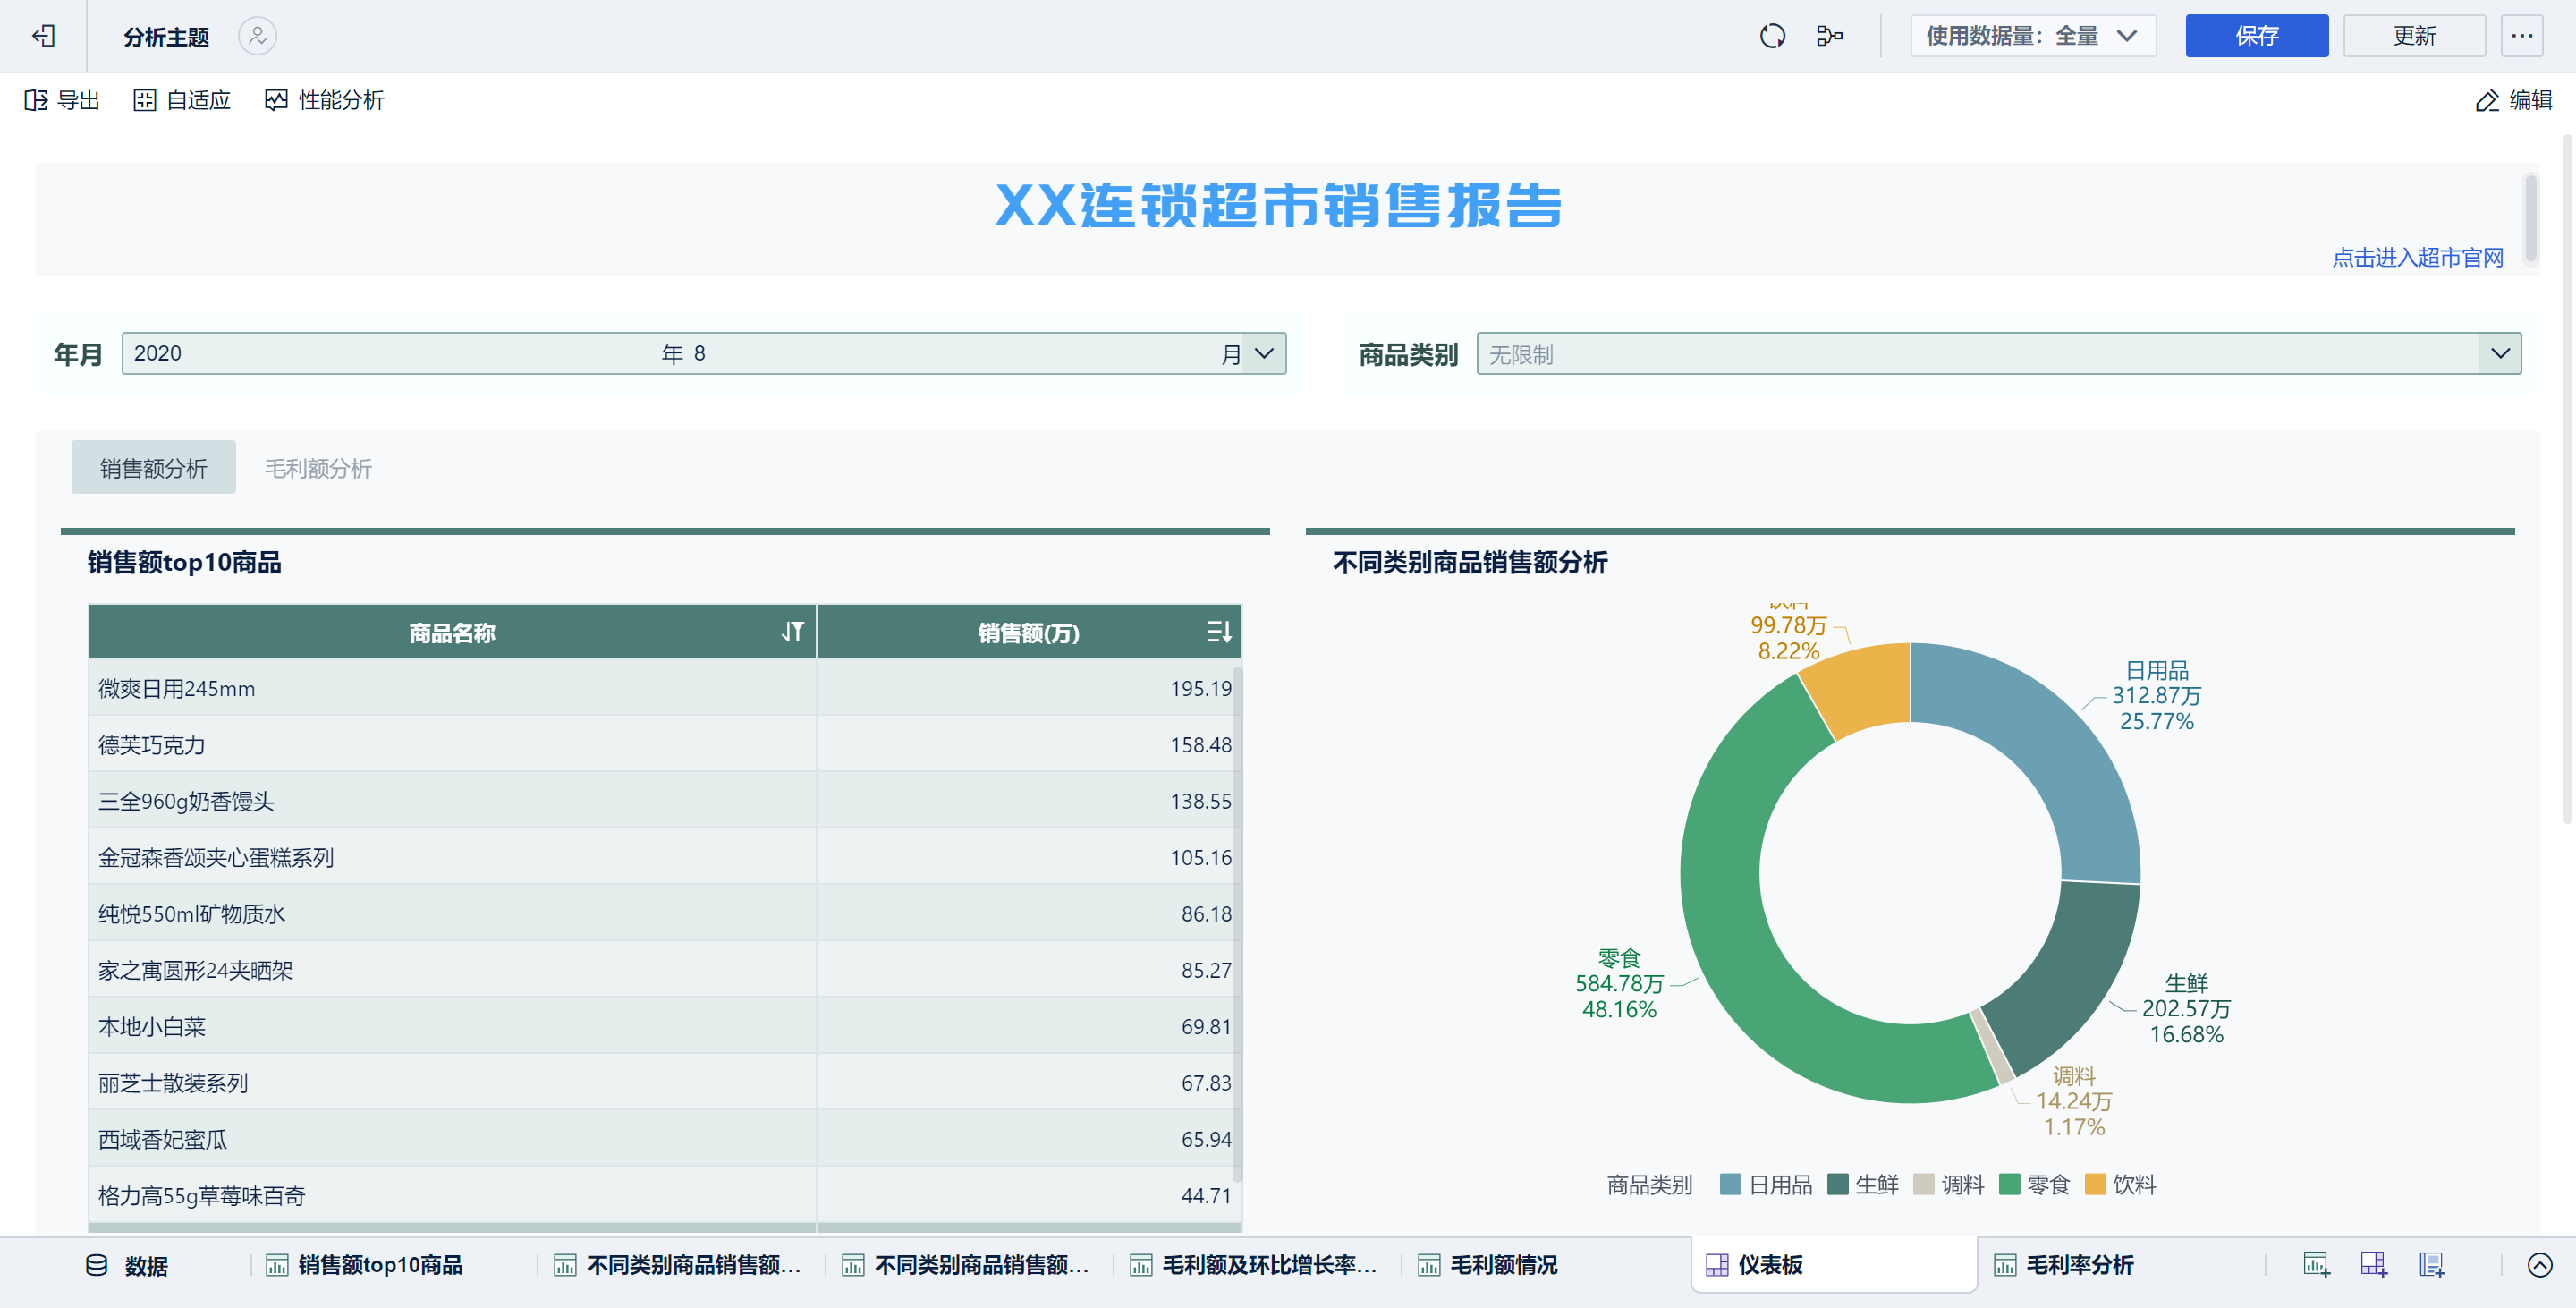2576x1308 pixels.
Task: Select the row 纯悦550ml矿物质水
Action: [x=665, y=913]
